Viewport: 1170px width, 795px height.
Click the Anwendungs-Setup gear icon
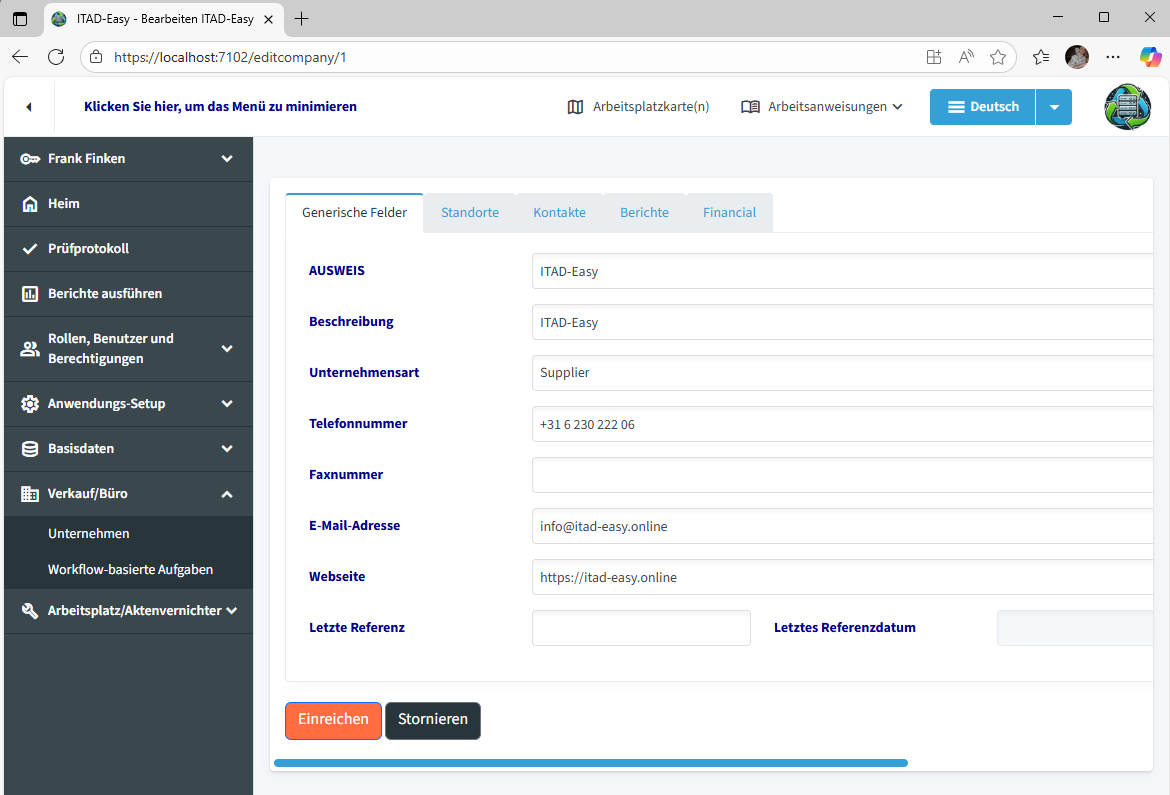[30, 404]
